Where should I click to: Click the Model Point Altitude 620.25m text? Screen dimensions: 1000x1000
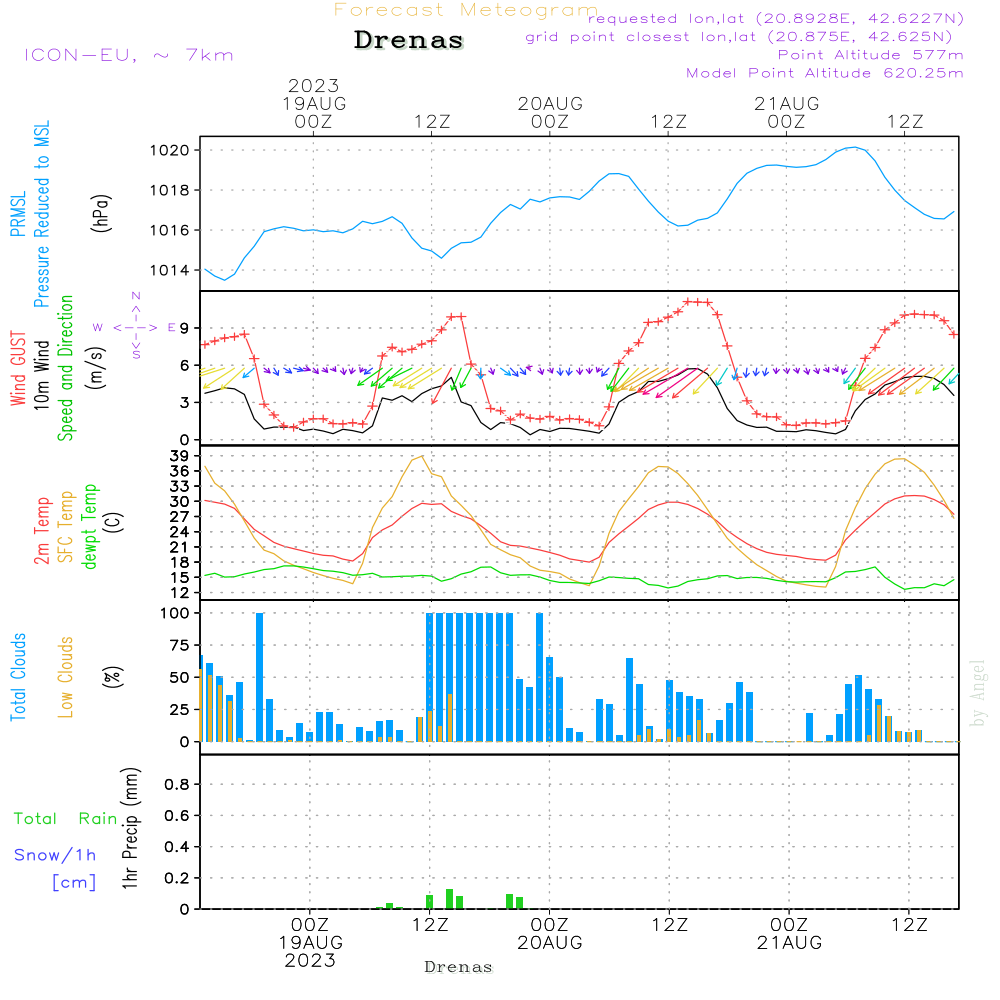[824, 73]
